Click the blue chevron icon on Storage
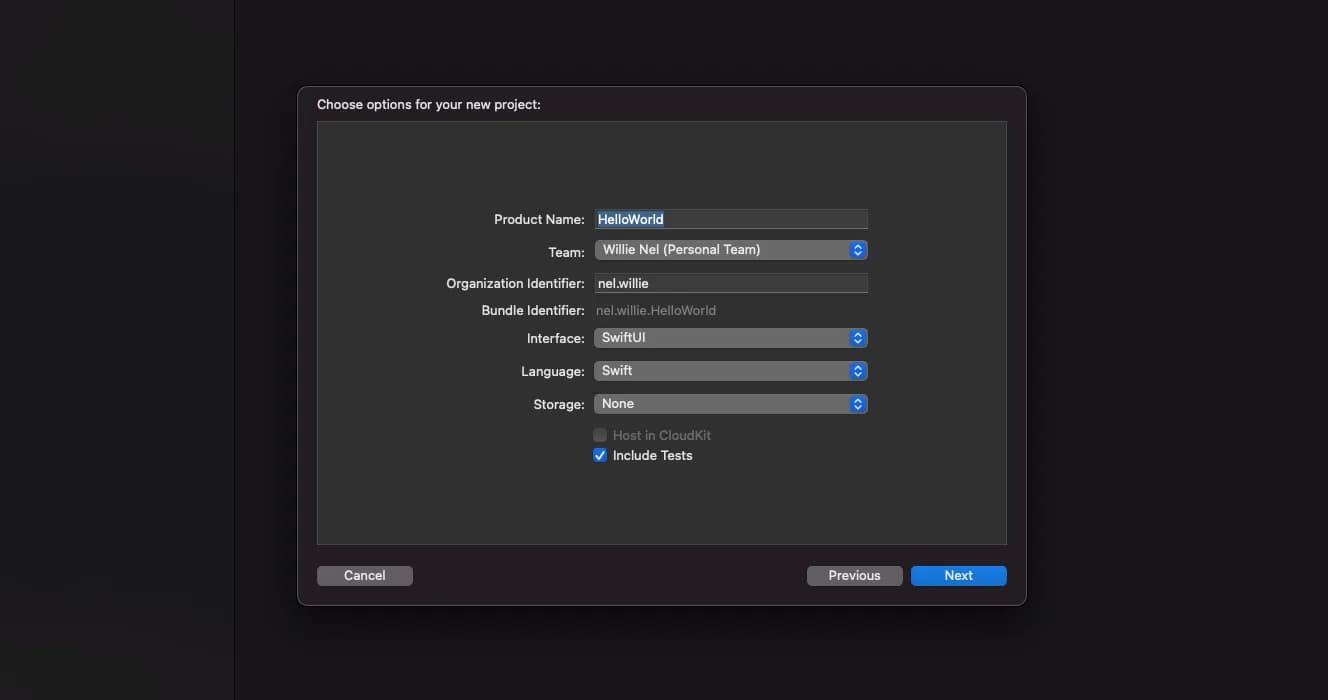Viewport: 1328px width, 700px height. coord(857,404)
